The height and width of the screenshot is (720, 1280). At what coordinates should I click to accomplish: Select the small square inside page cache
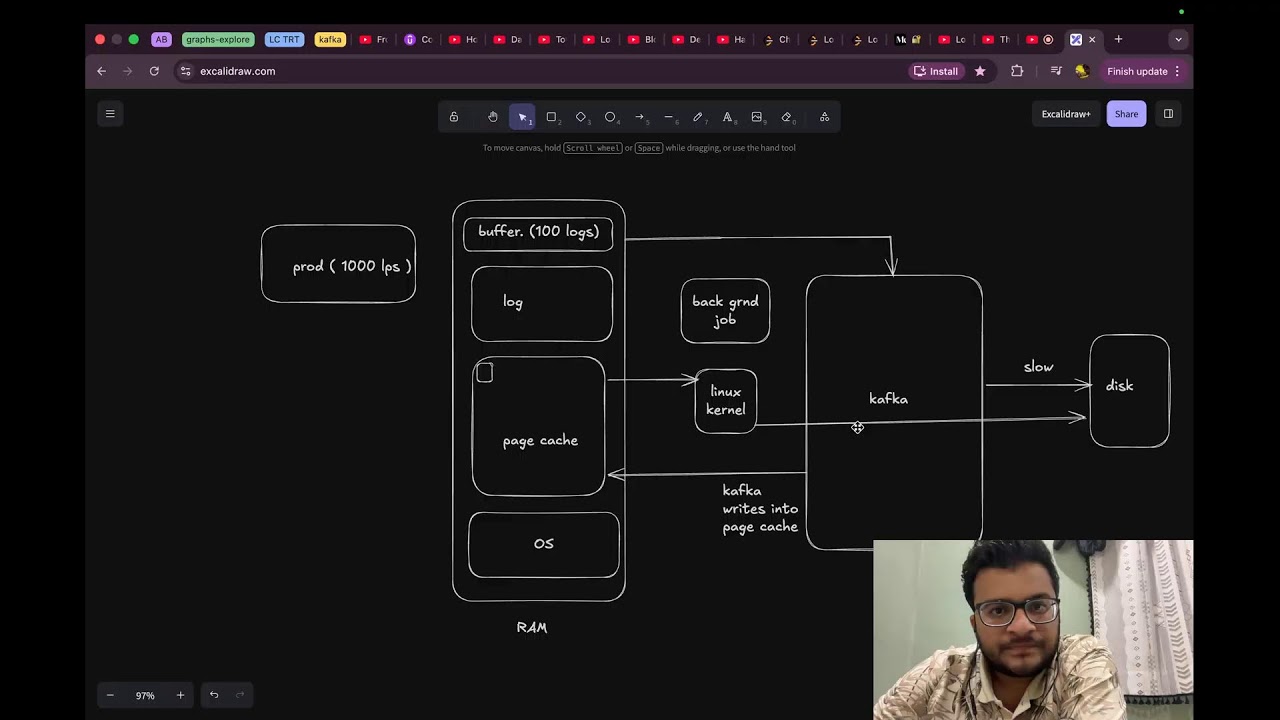pyautogui.click(x=485, y=373)
